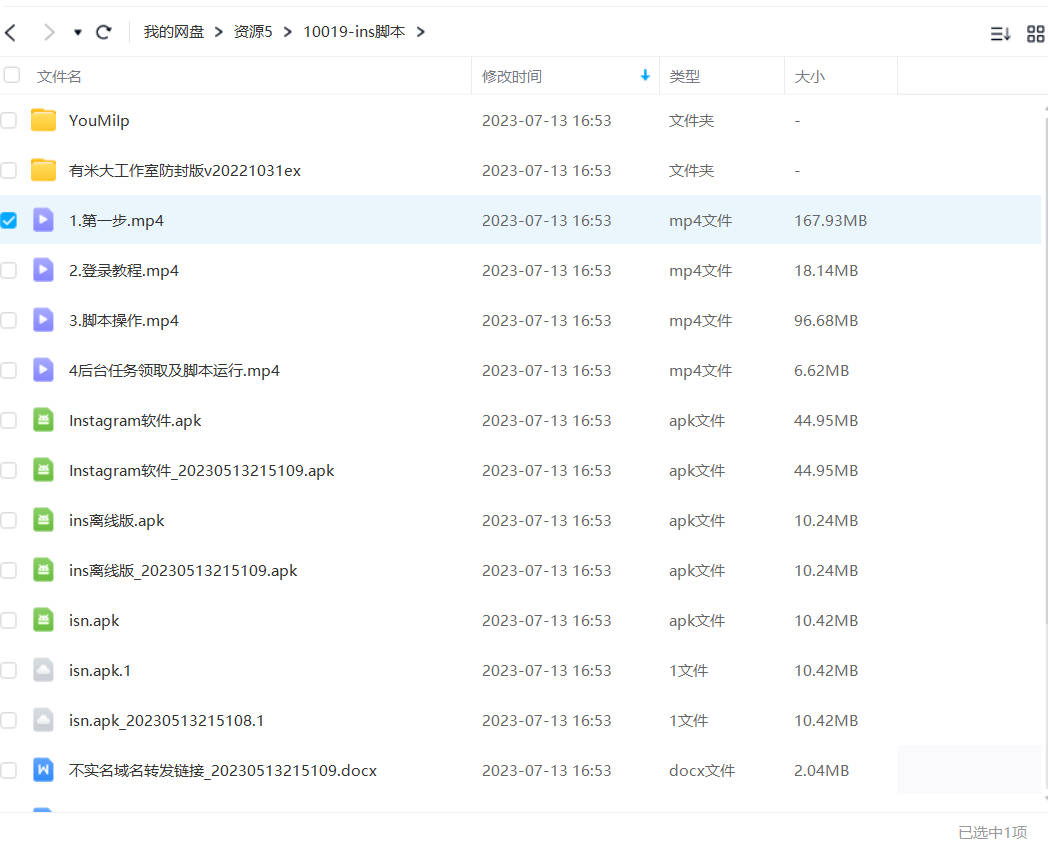Expand chevron after 资源5 breadcrumb
This screenshot has width=1048, height=850.
(x=287, y=32)
